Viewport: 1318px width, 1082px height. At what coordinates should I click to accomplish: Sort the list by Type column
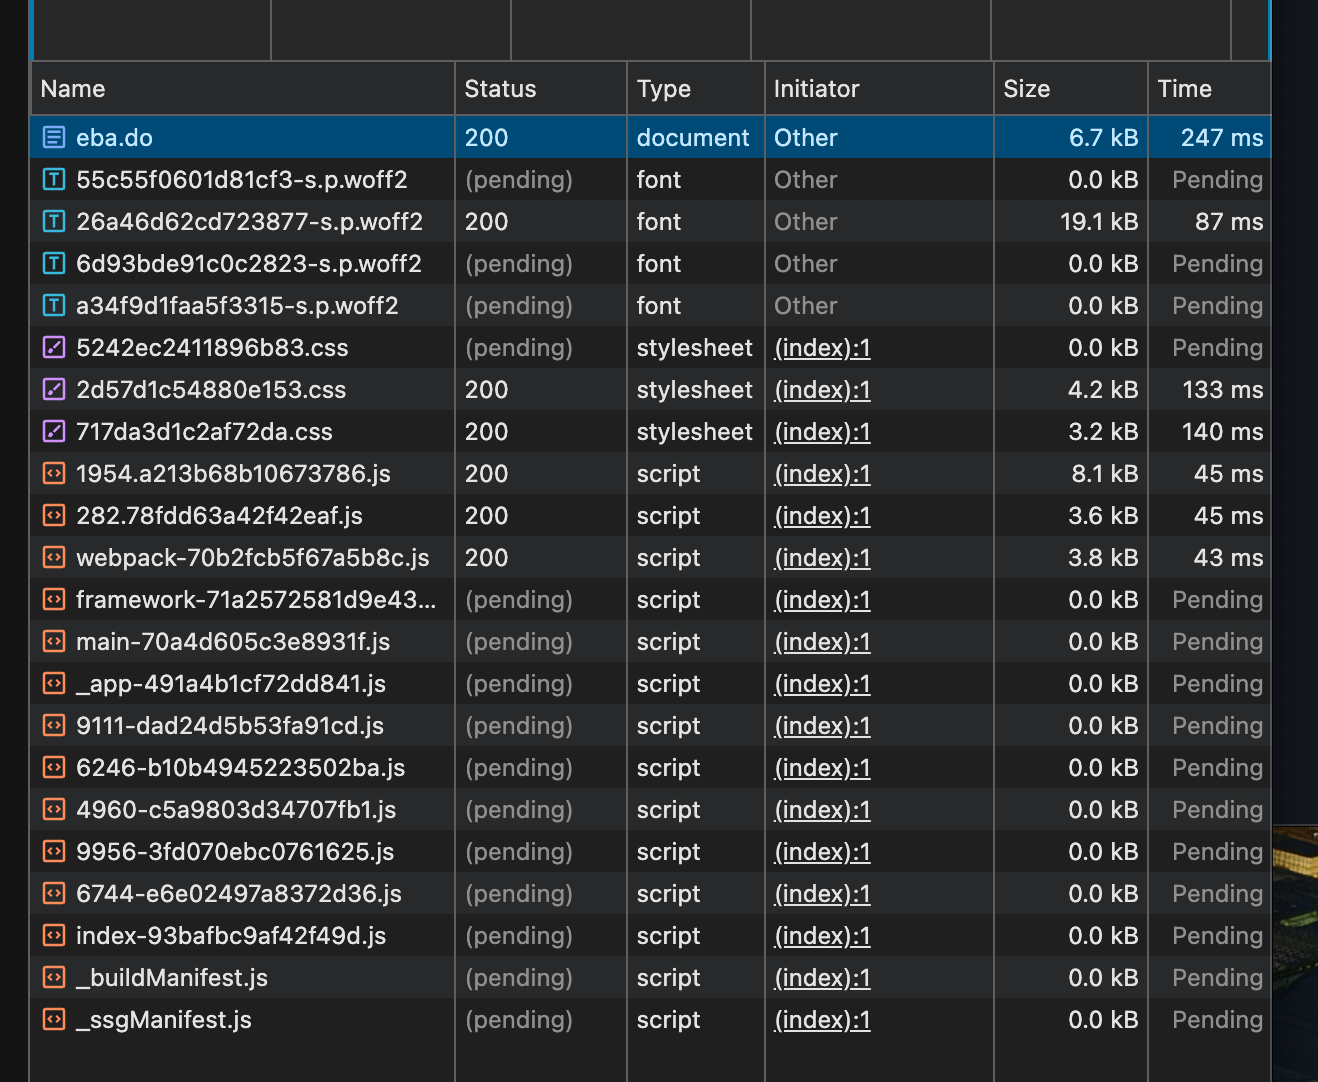click(x=664, y=89)
